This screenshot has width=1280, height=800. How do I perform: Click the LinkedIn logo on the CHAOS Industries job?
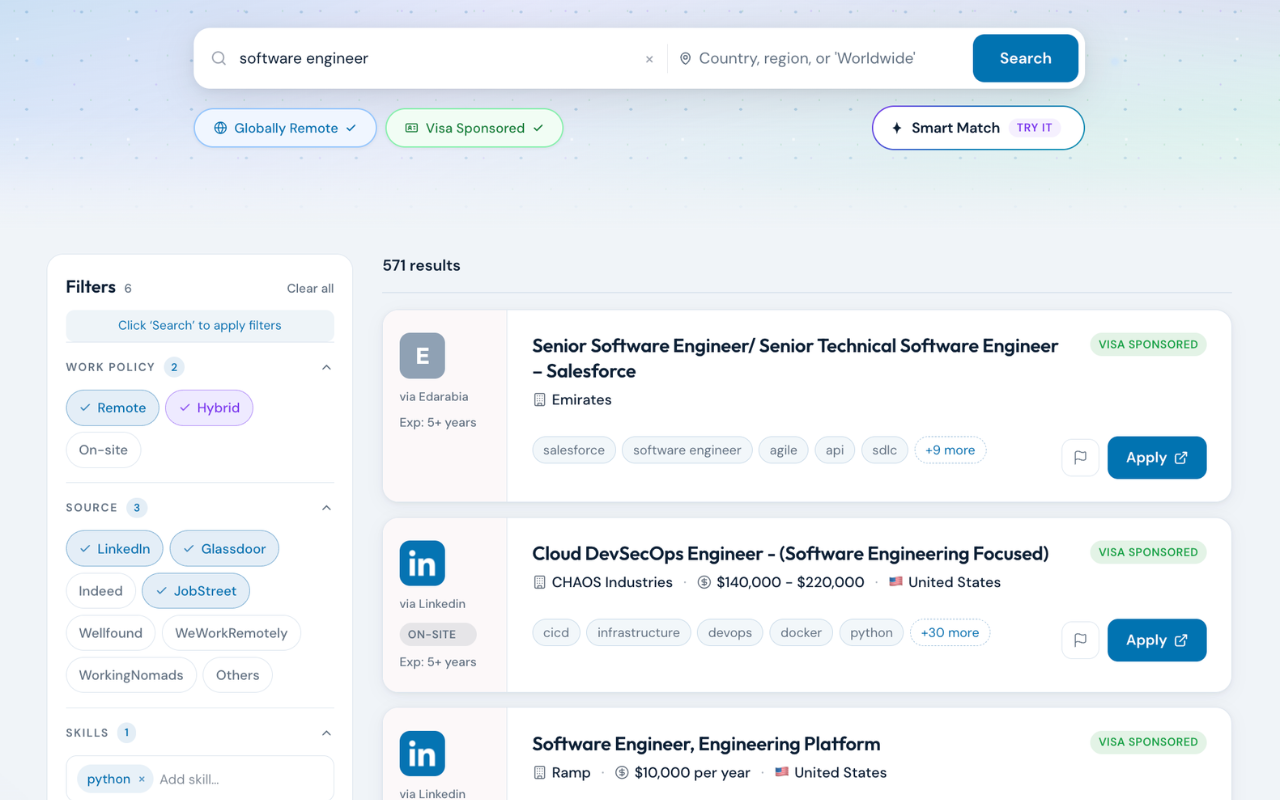422,563
